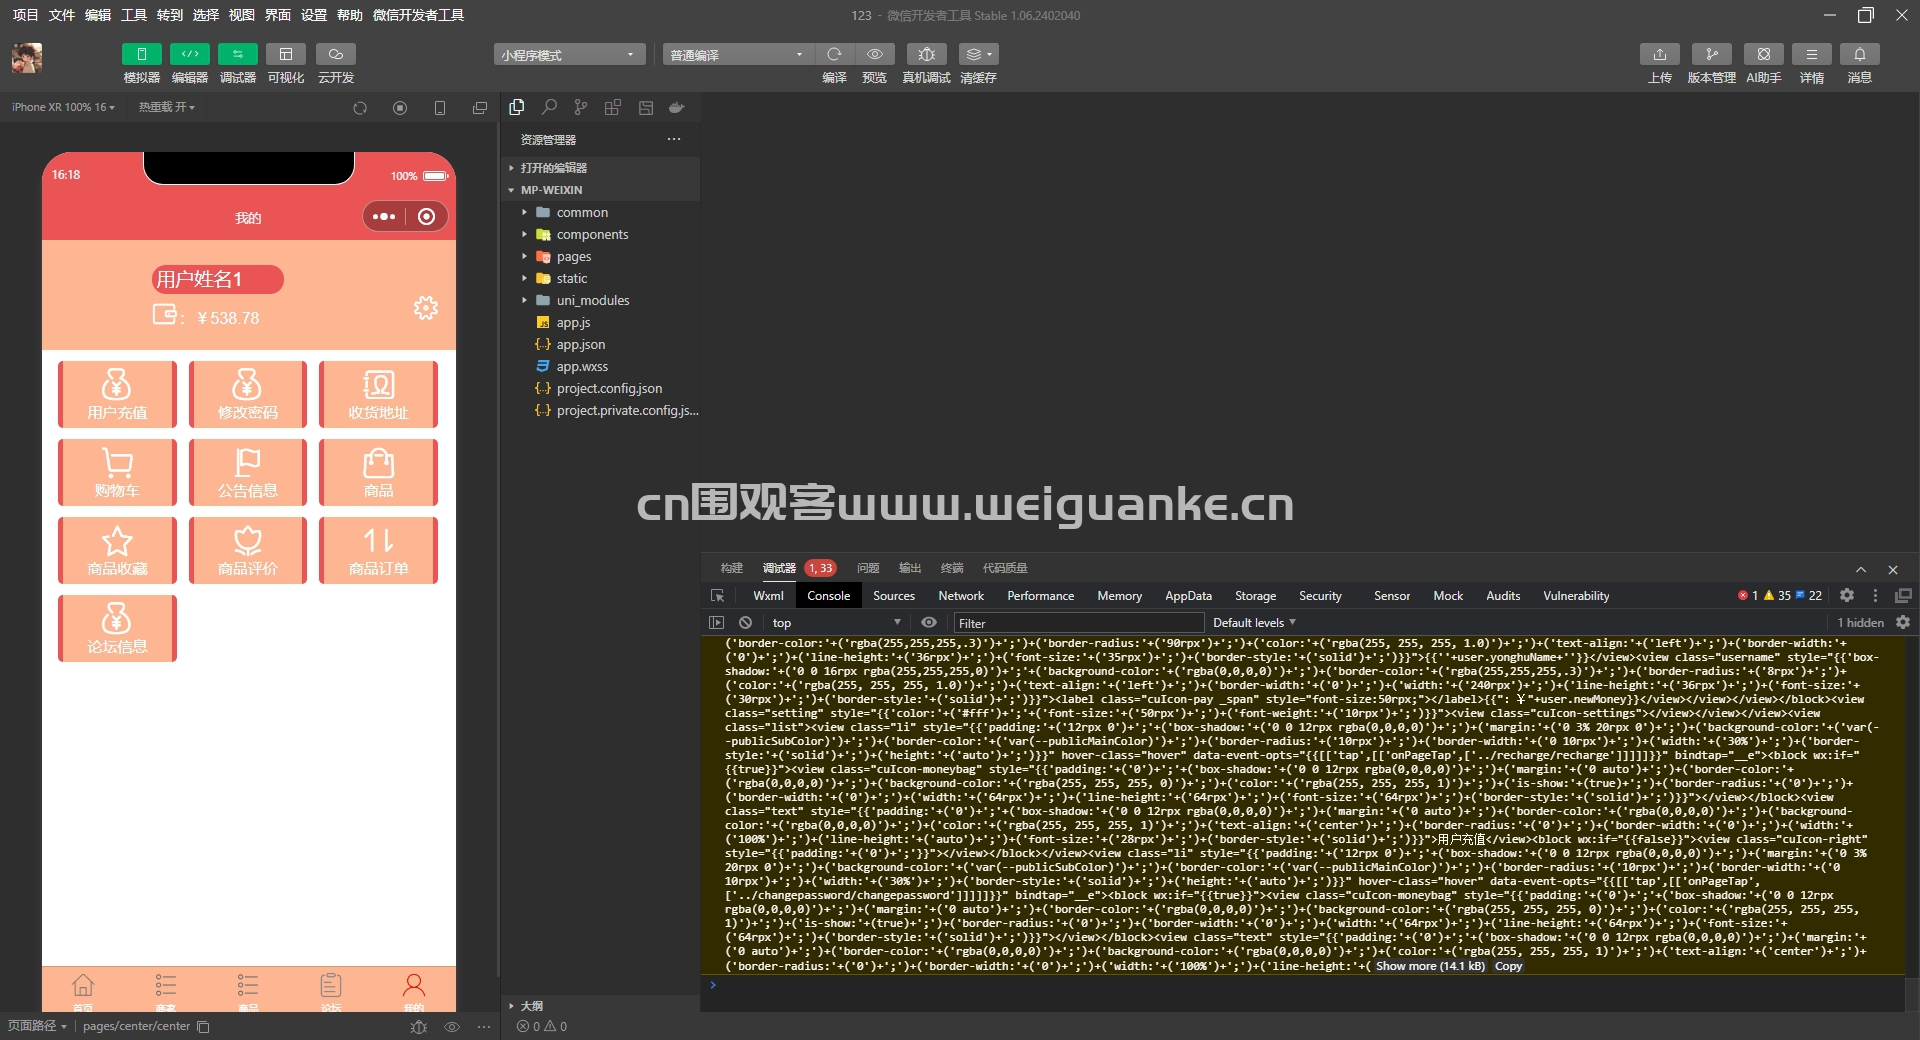Open version management icon

pos(1711,54)
